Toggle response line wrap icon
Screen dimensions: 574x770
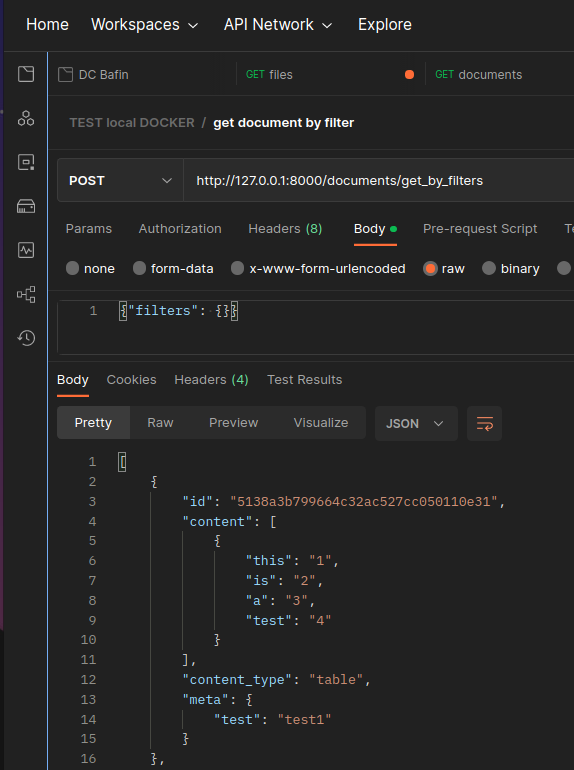tap(484, 423)
